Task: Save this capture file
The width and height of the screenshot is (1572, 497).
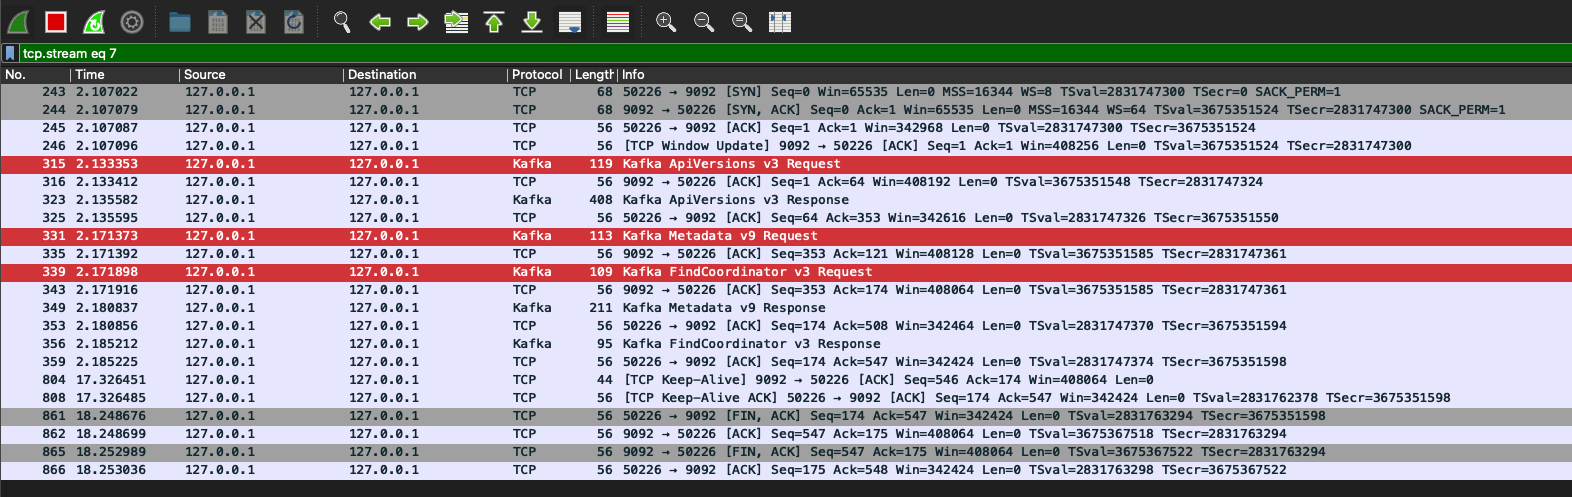Action: click(x=218, y=22)
